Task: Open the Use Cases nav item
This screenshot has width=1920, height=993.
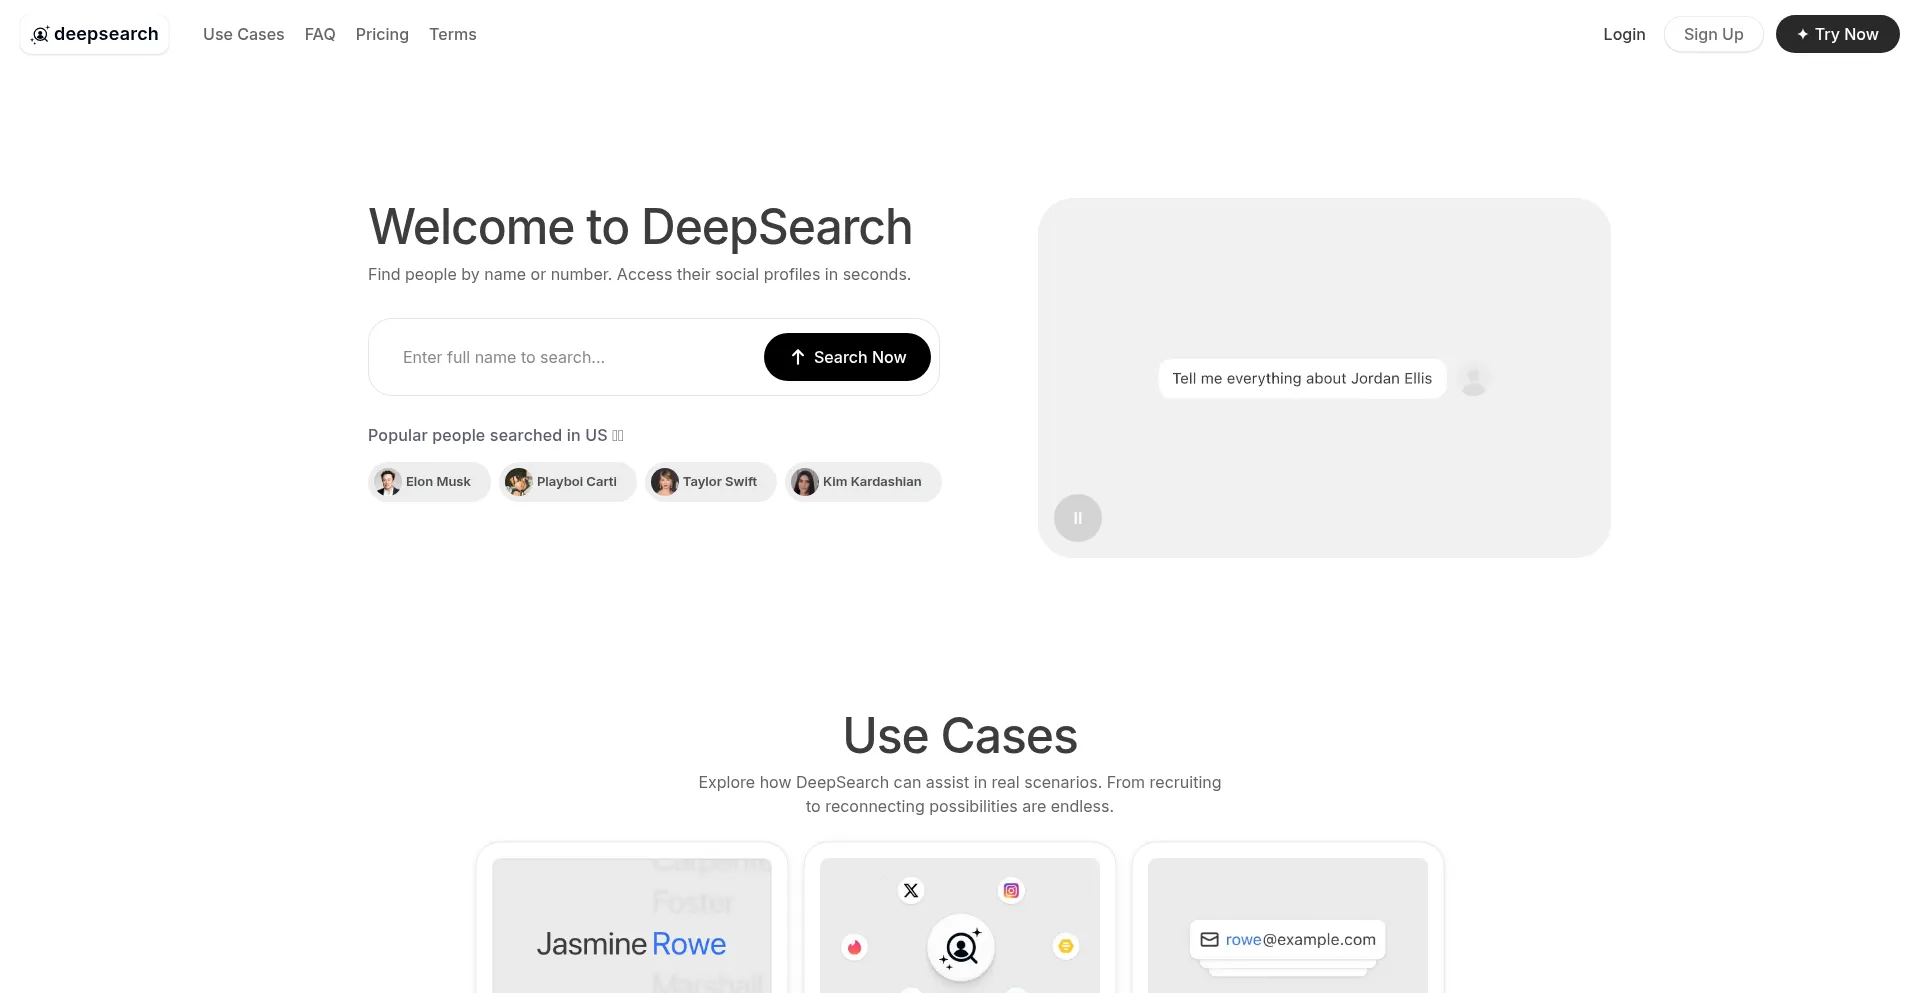Action: pos(243,34)
